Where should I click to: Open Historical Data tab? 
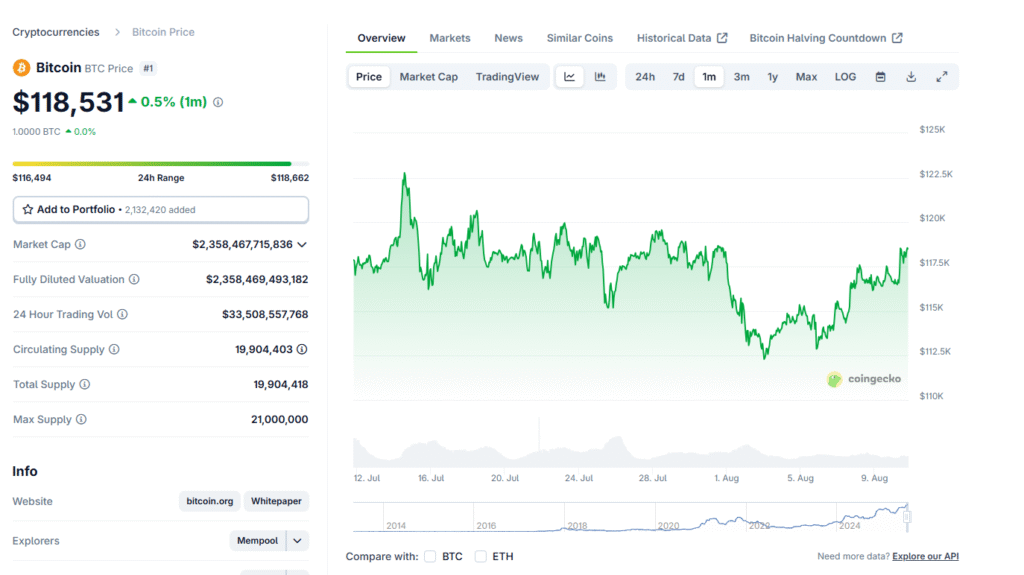682,38
